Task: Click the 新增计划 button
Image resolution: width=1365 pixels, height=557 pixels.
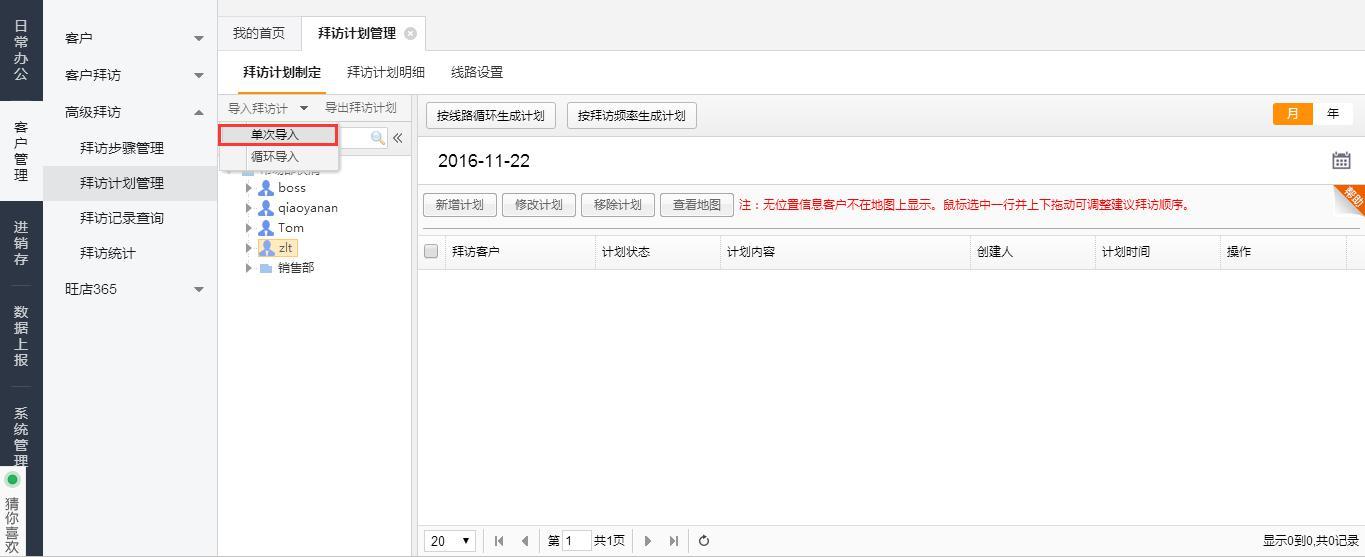Action: pos(459,205)
